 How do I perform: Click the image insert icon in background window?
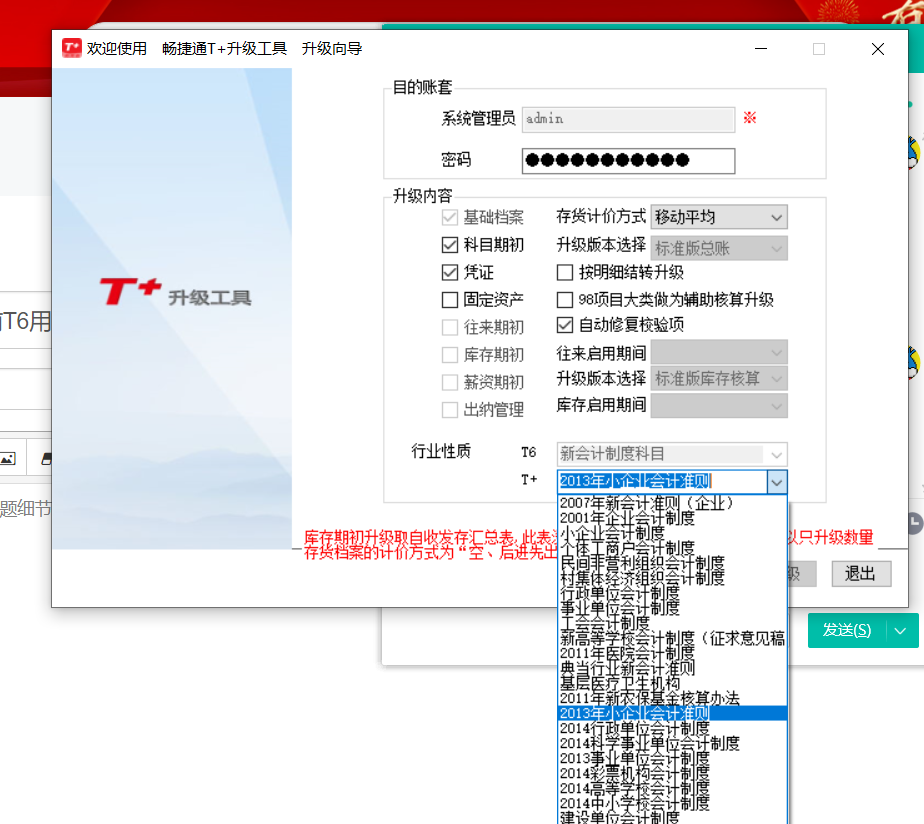coord(8,459)
